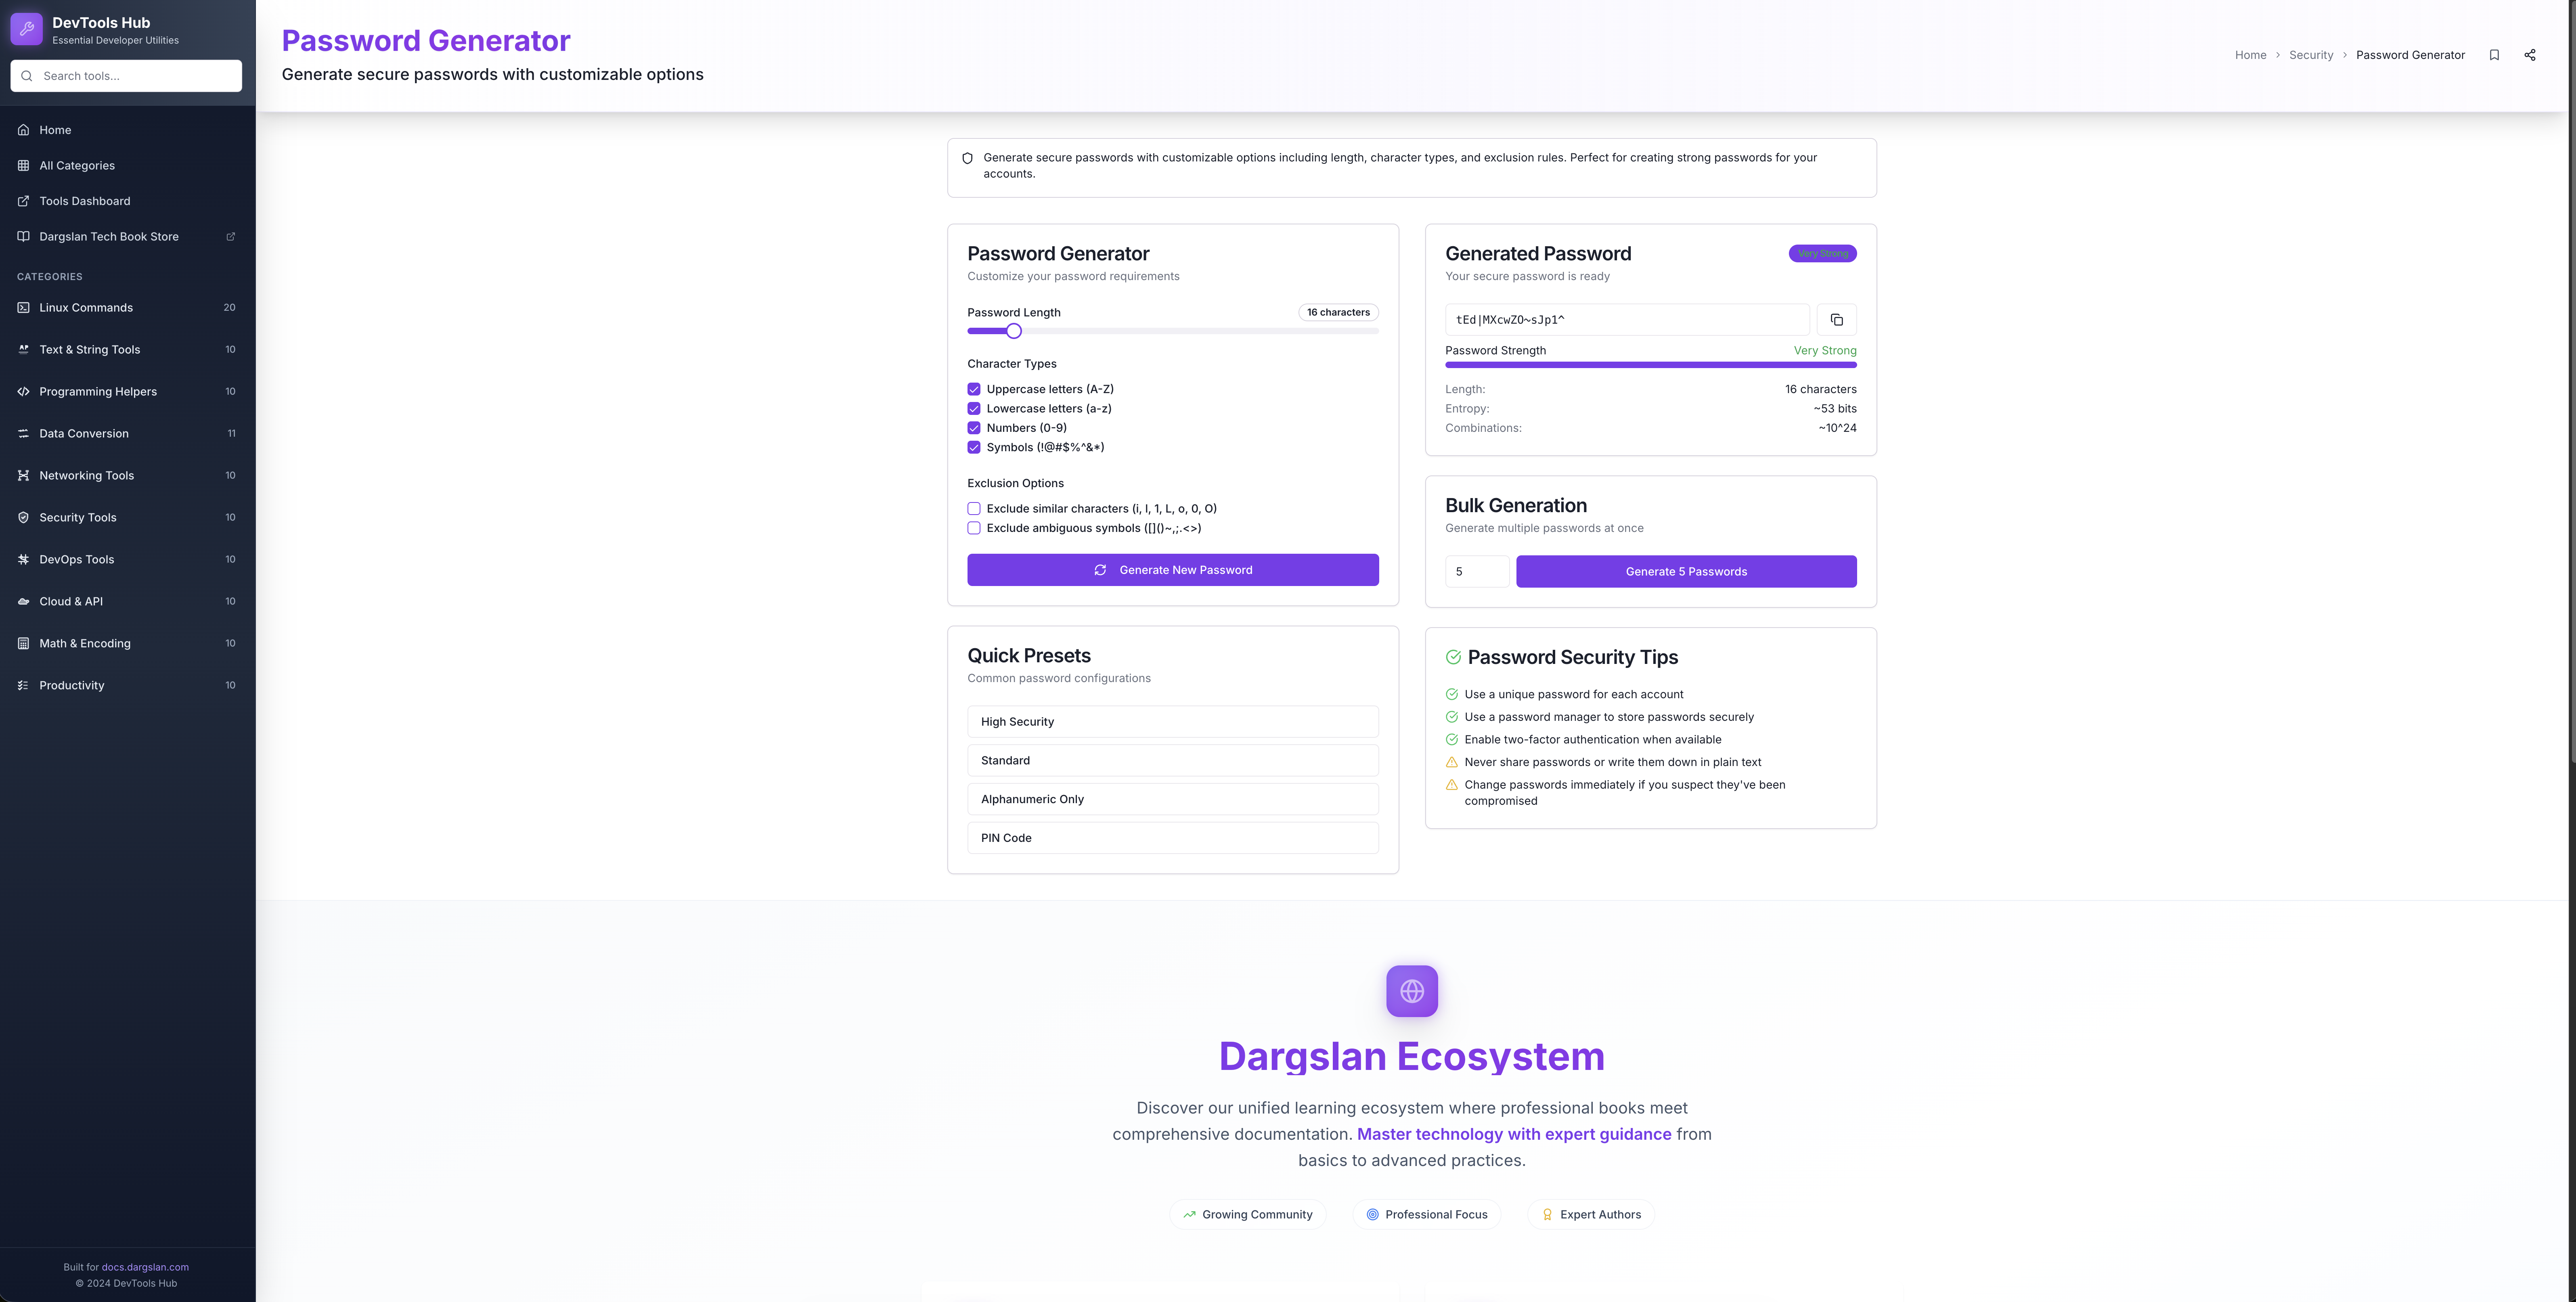Click the Cloud & API cloud icon

(23, 601)
